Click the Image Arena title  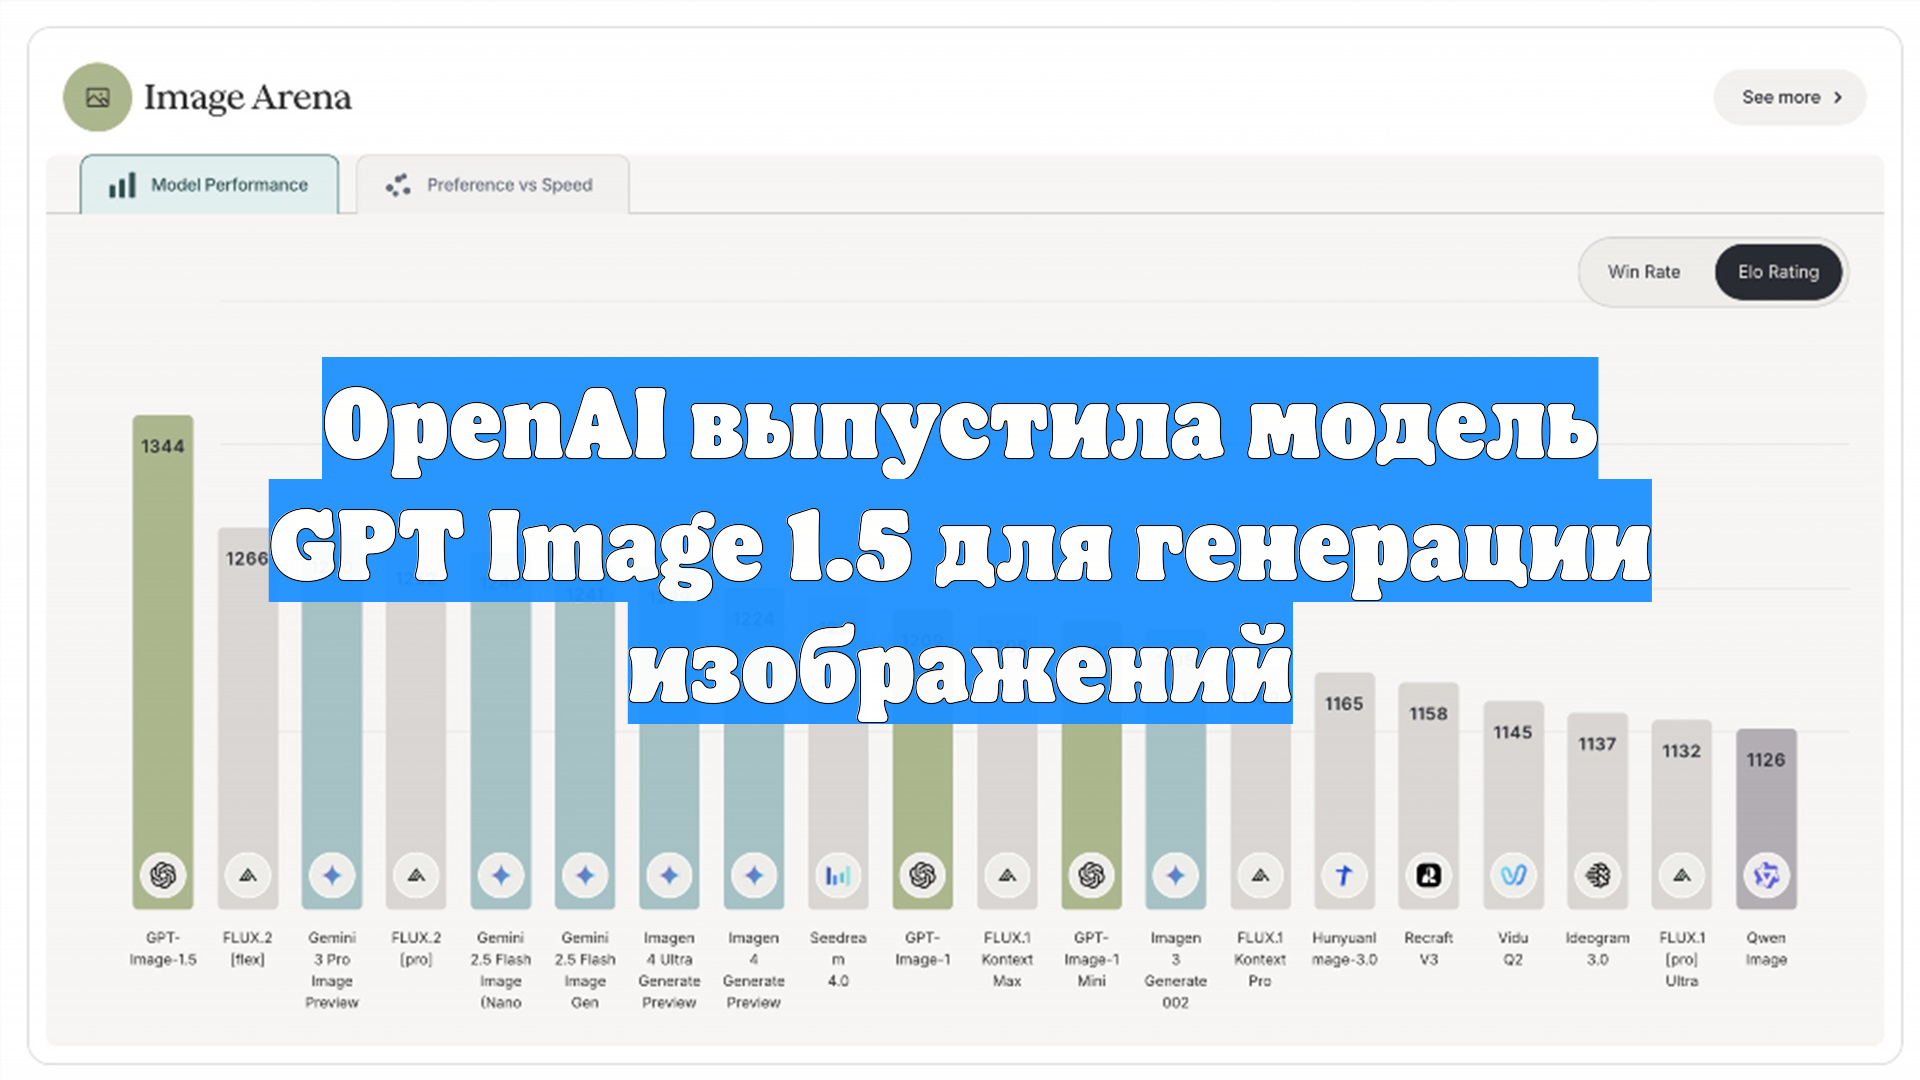(x=247, y=97)
